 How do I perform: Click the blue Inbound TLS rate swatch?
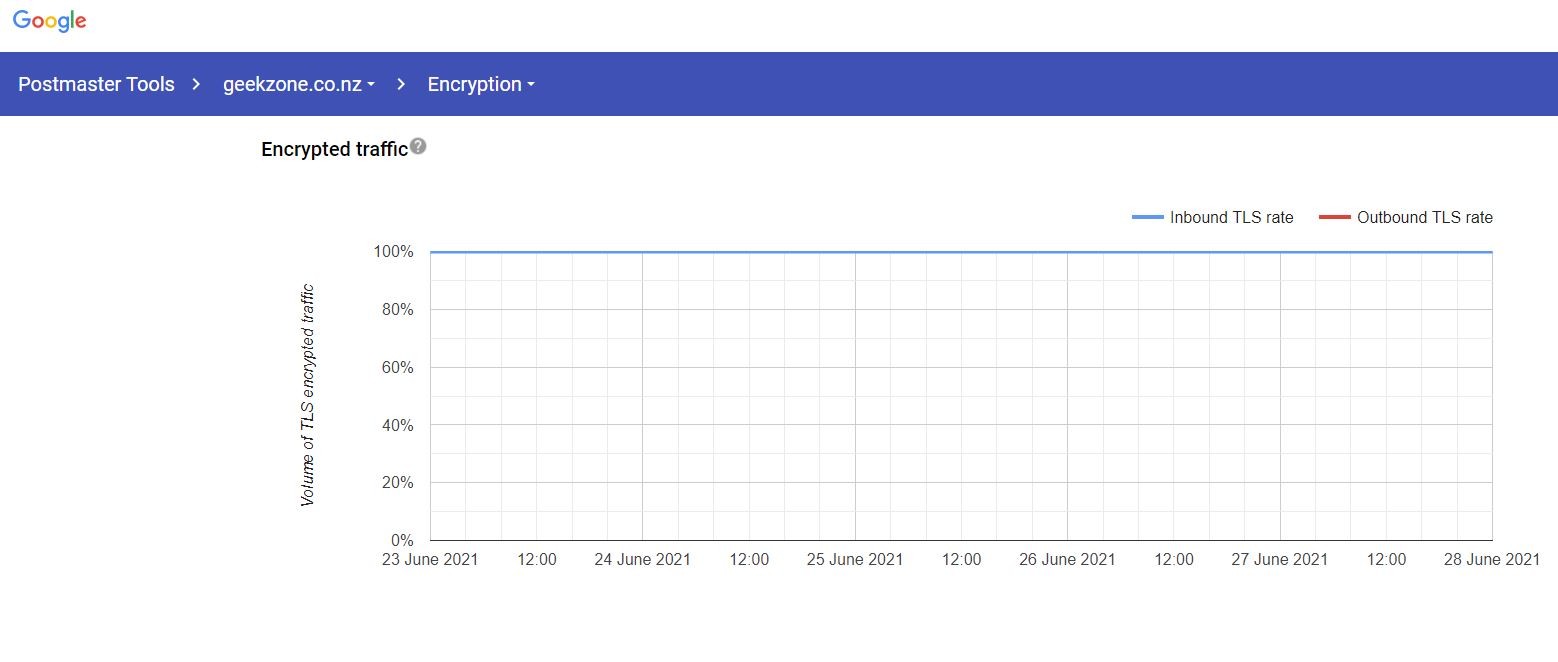click(x=1147, y=217)
